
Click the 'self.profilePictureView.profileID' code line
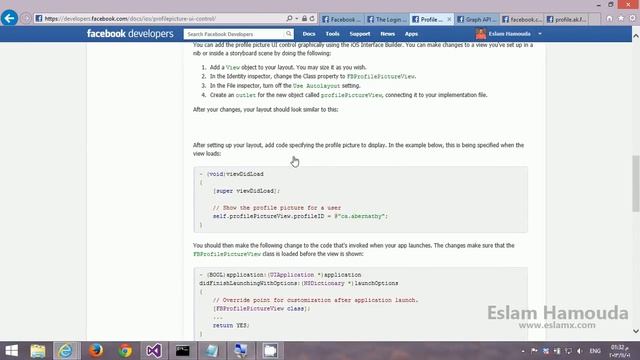[300, 216]
